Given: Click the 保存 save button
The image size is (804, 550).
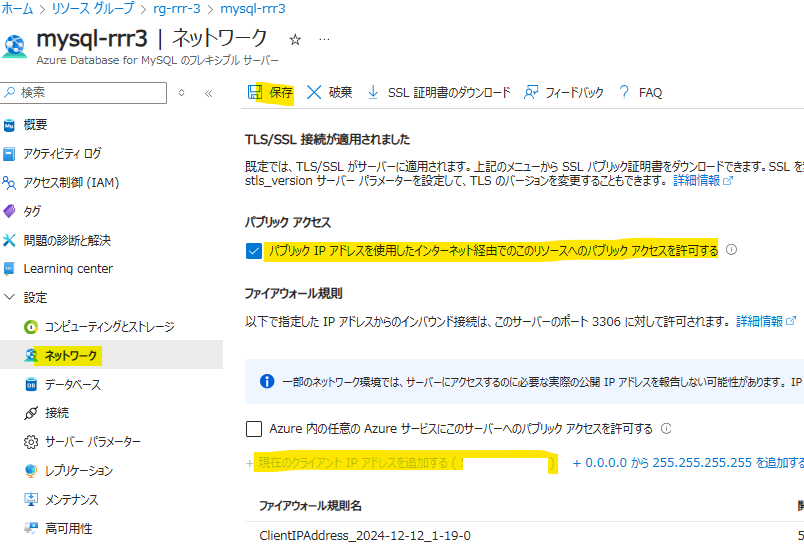Looking at the screenshot, I should (x=270, y=92).
